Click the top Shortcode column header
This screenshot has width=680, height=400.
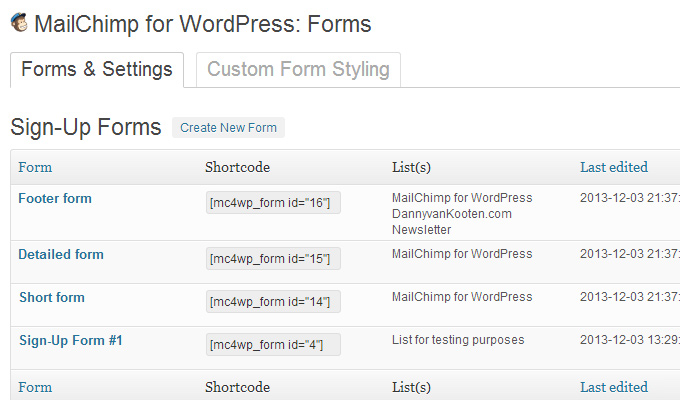pyautogui.click(x=238, y=167)
